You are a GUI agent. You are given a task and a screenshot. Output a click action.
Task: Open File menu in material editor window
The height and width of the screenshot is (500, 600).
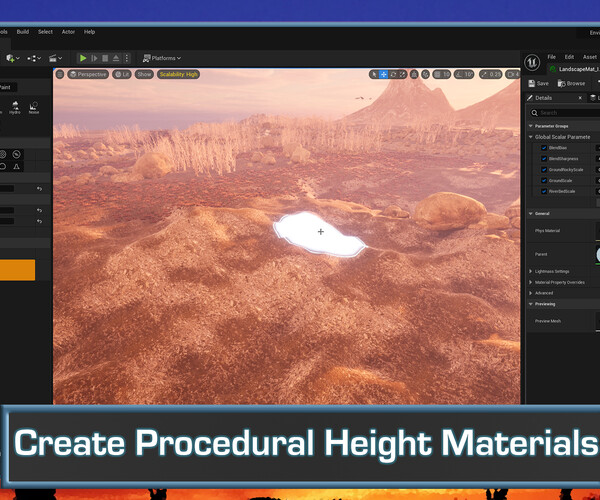click(551, 57)
